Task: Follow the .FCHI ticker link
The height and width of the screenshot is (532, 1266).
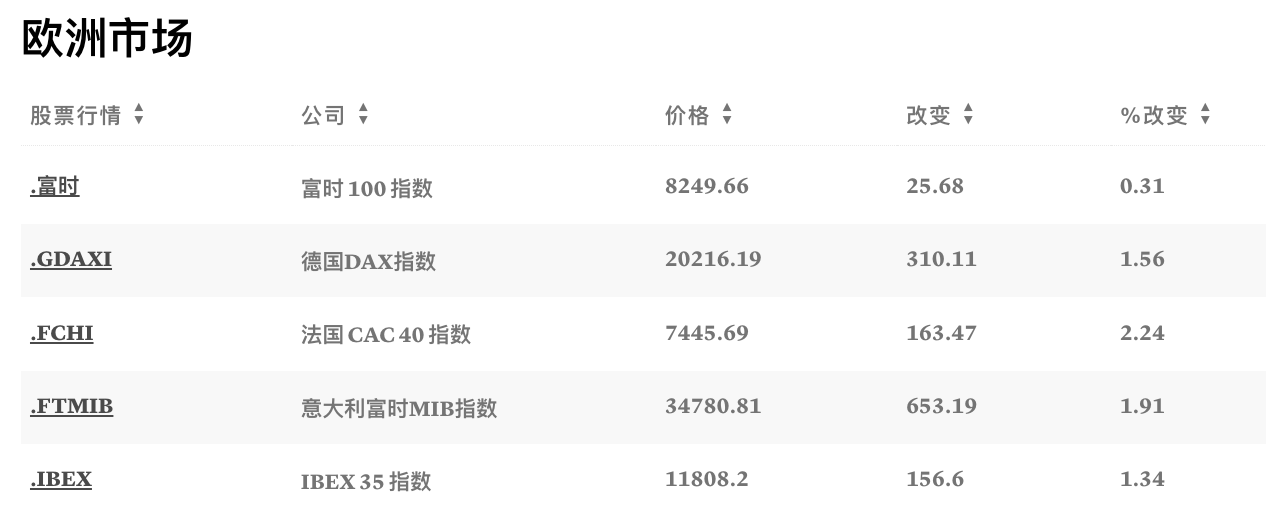Action: (x=62, y=333)
